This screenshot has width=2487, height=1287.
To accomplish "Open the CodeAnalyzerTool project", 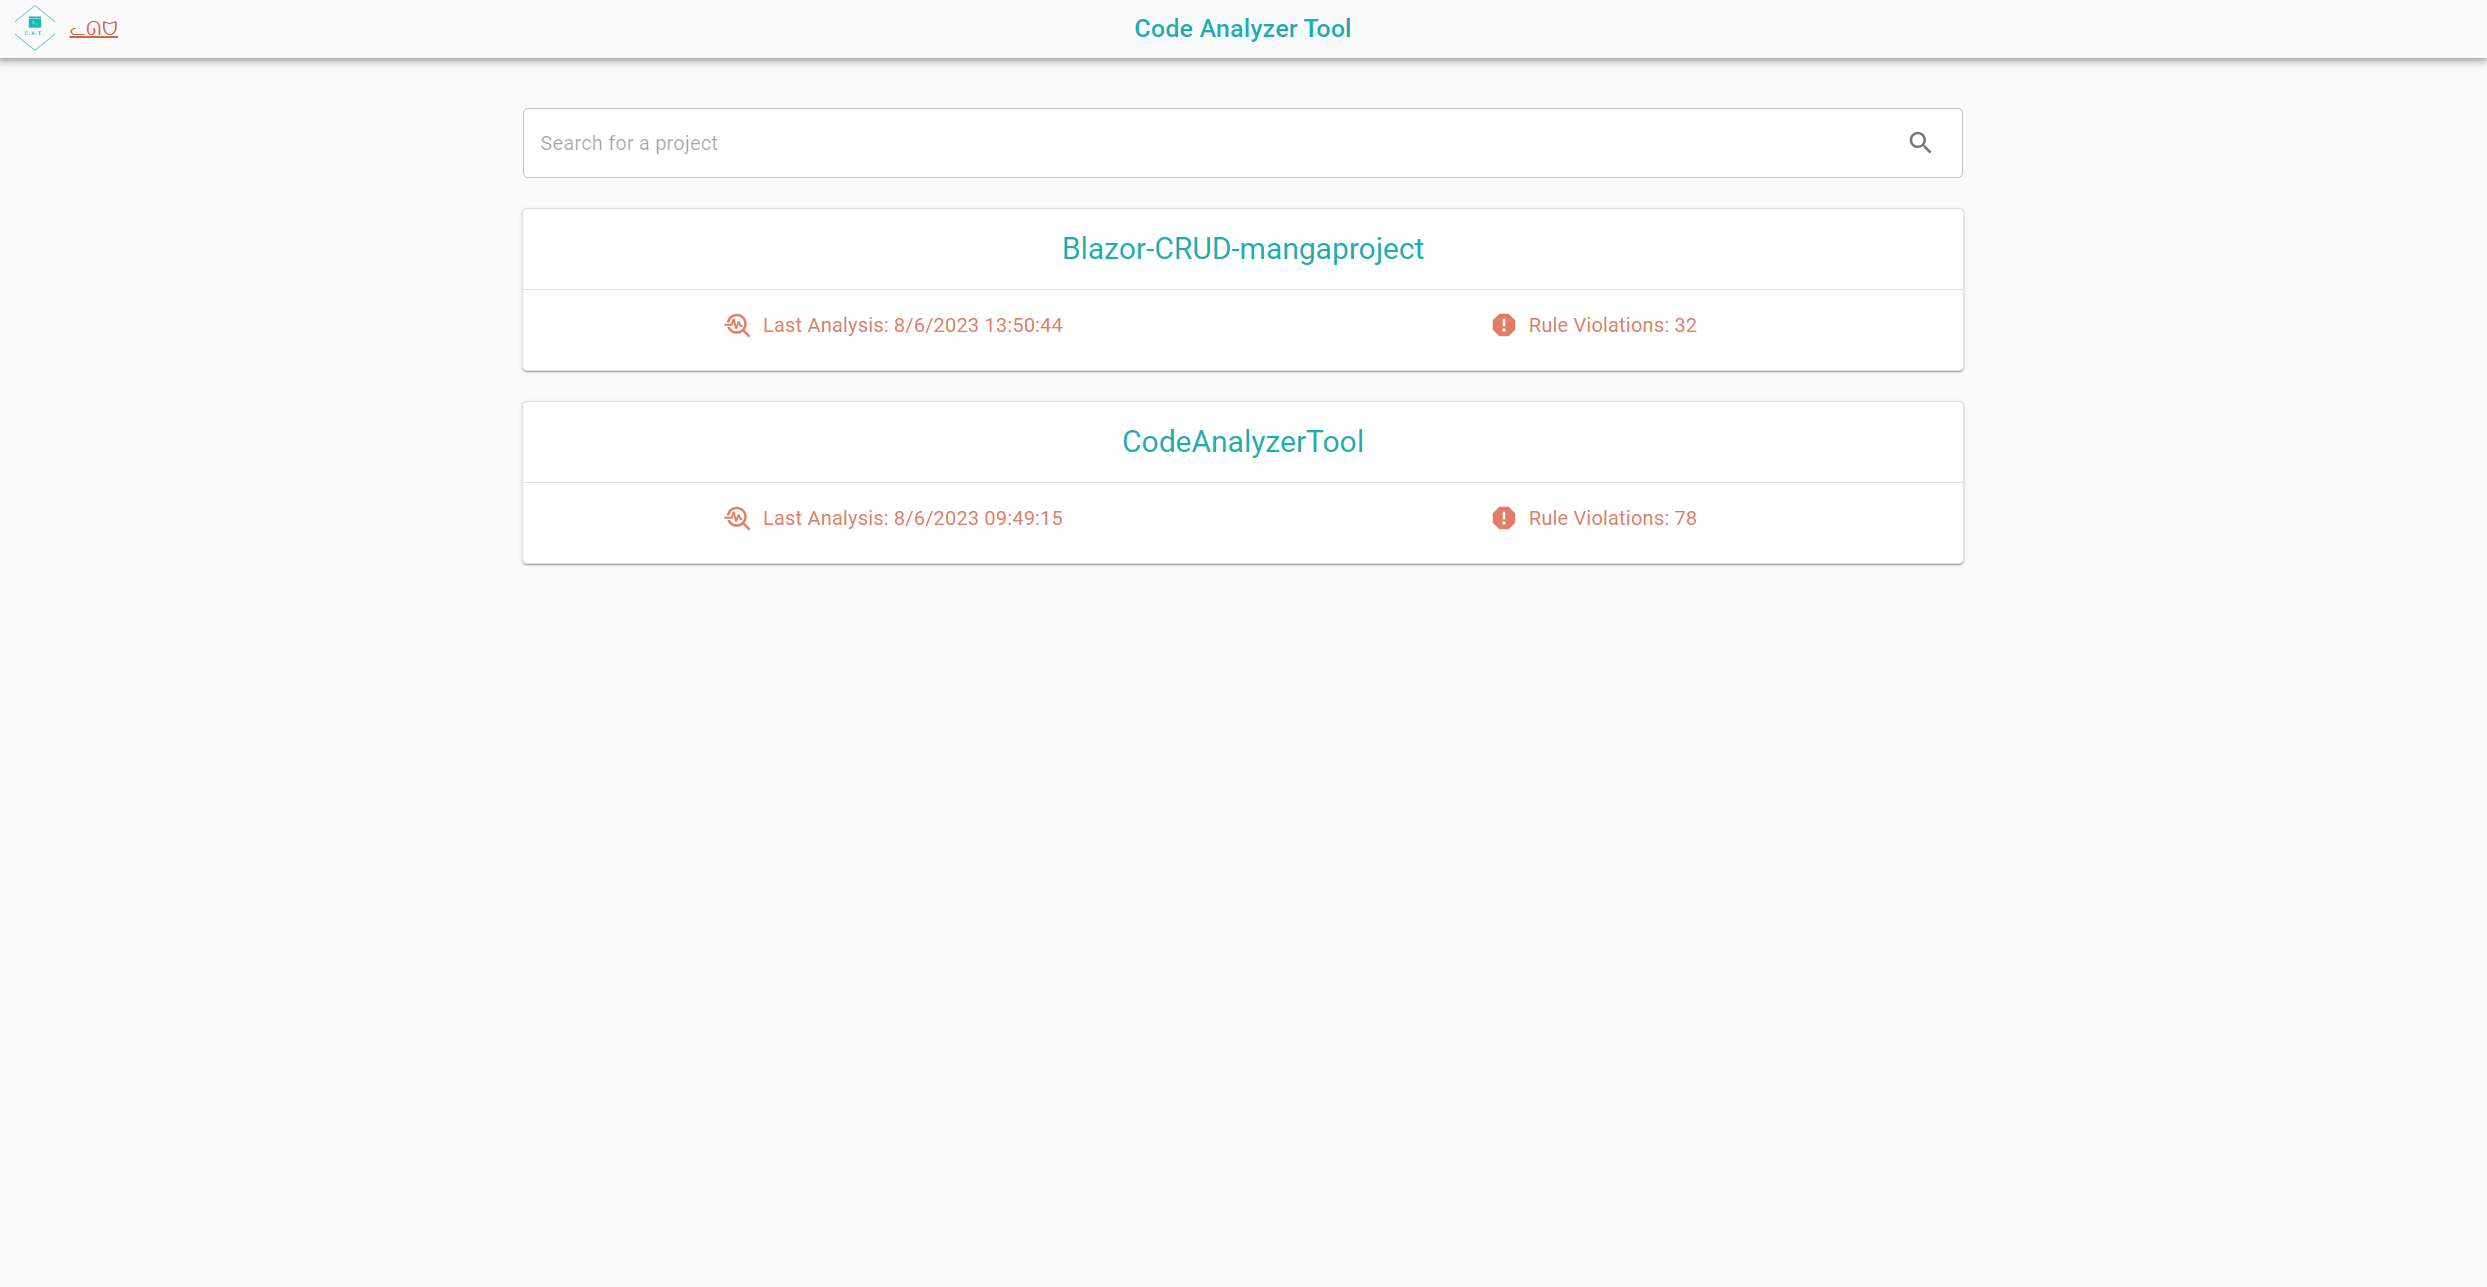I will tap(1242, 442).
